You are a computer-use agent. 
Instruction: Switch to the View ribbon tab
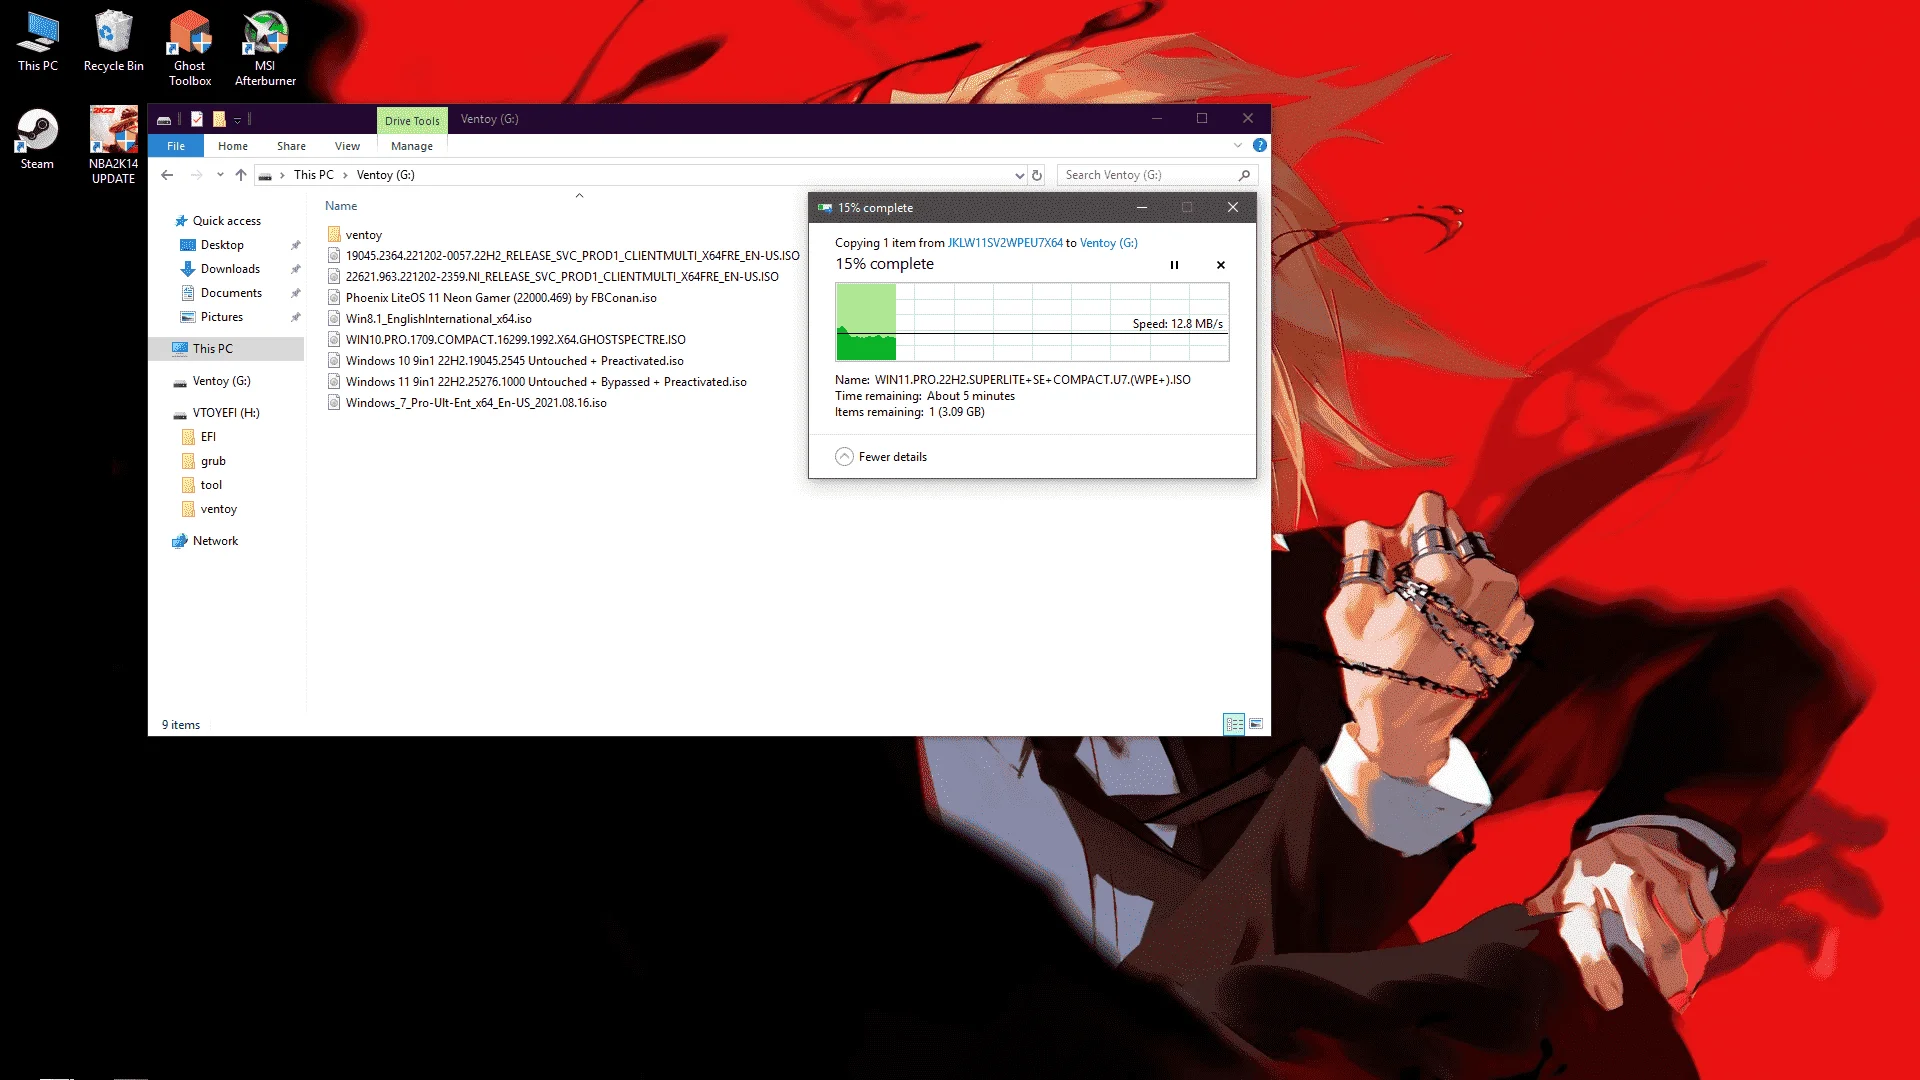tap(347, 146)
